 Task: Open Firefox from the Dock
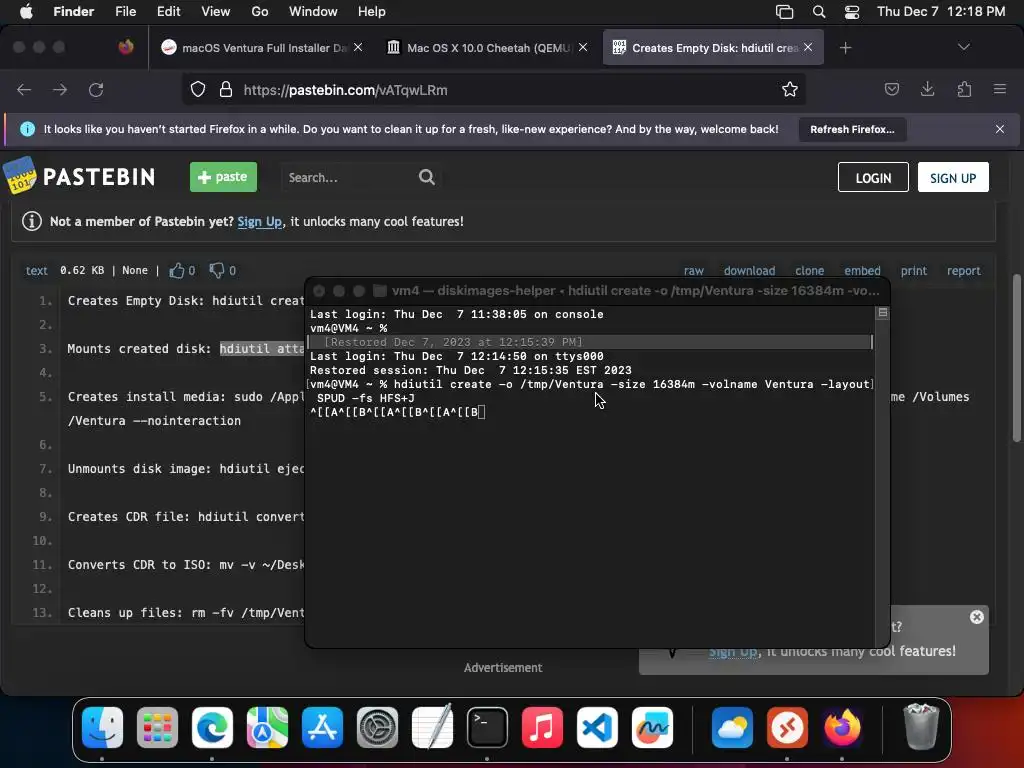(842, 728)
